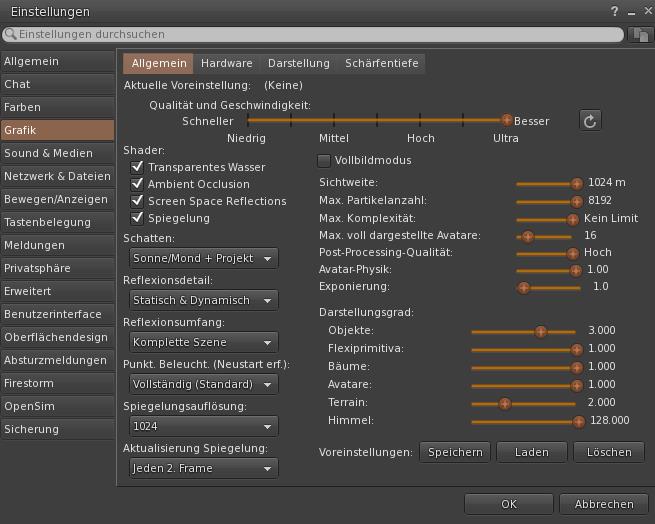
Task: Switch to the Hardware tab
Action: 227,63
